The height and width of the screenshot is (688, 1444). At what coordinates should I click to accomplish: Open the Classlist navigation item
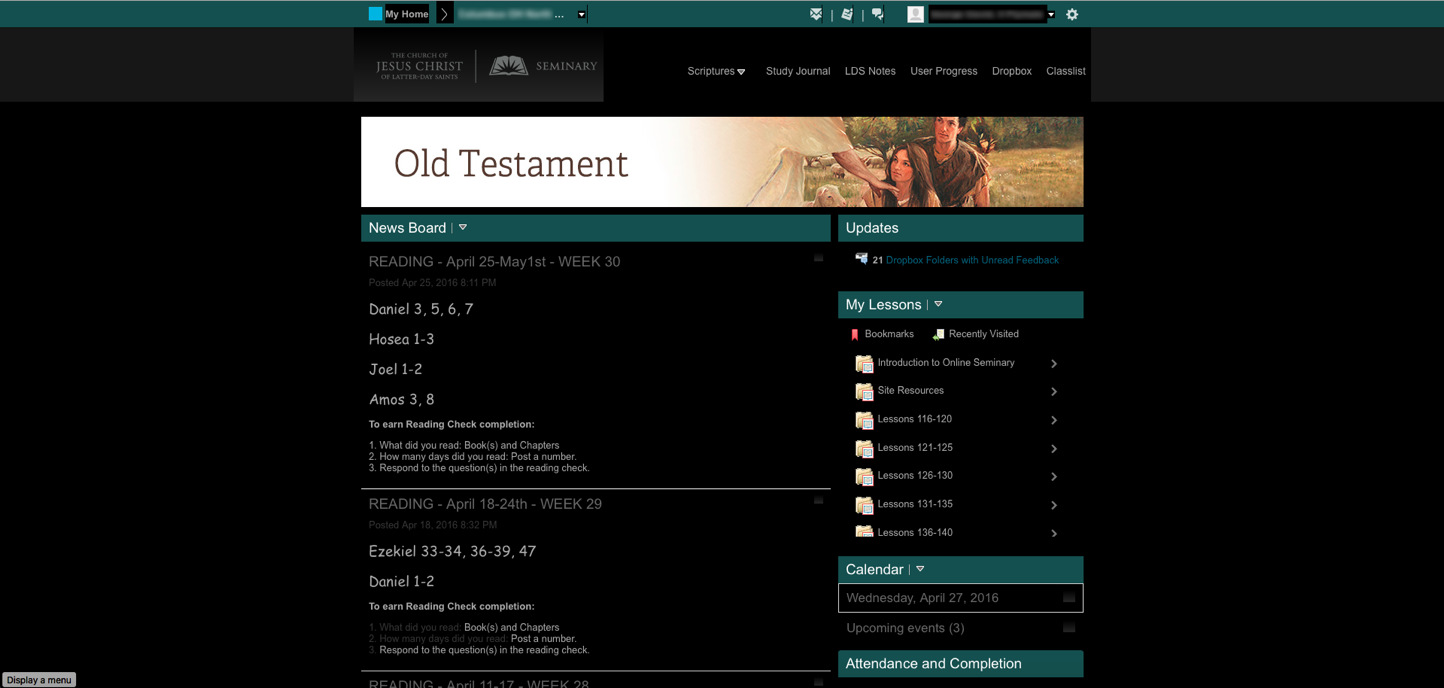[x=1065, y=71]
